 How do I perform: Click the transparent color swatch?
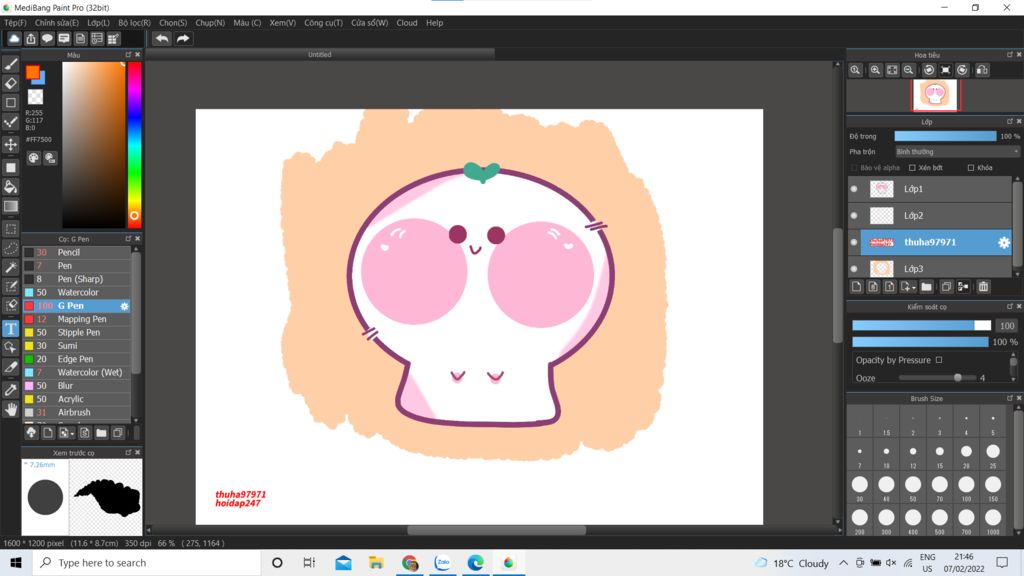pyautogui.click(x=35, y=97)
